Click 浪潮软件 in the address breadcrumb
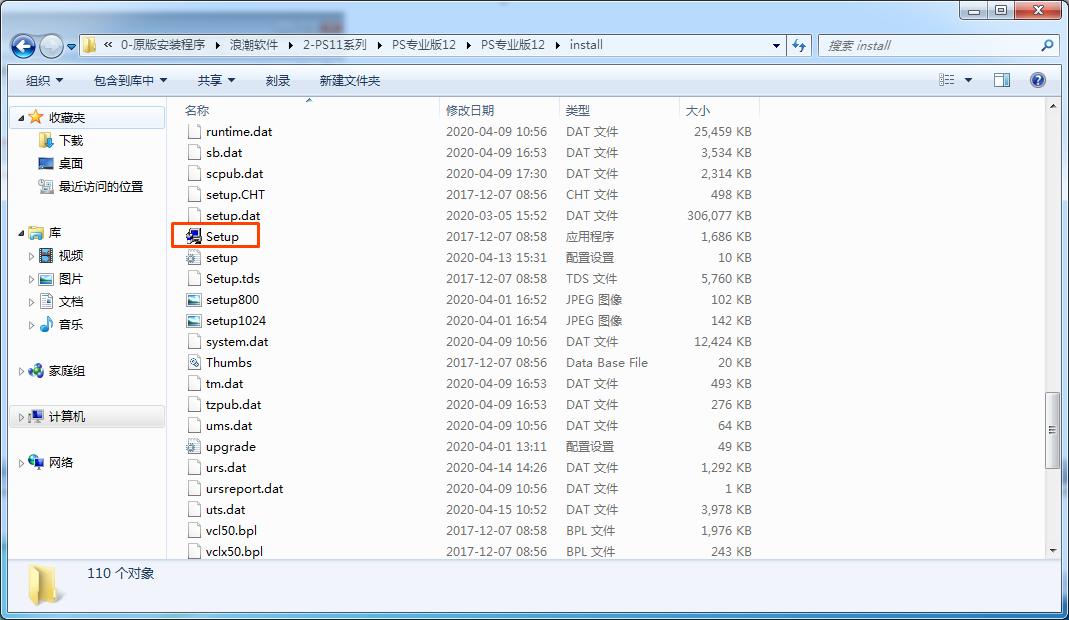Image resolution: width=1069 pixels, height=620 pixels. tap(254, 45)
